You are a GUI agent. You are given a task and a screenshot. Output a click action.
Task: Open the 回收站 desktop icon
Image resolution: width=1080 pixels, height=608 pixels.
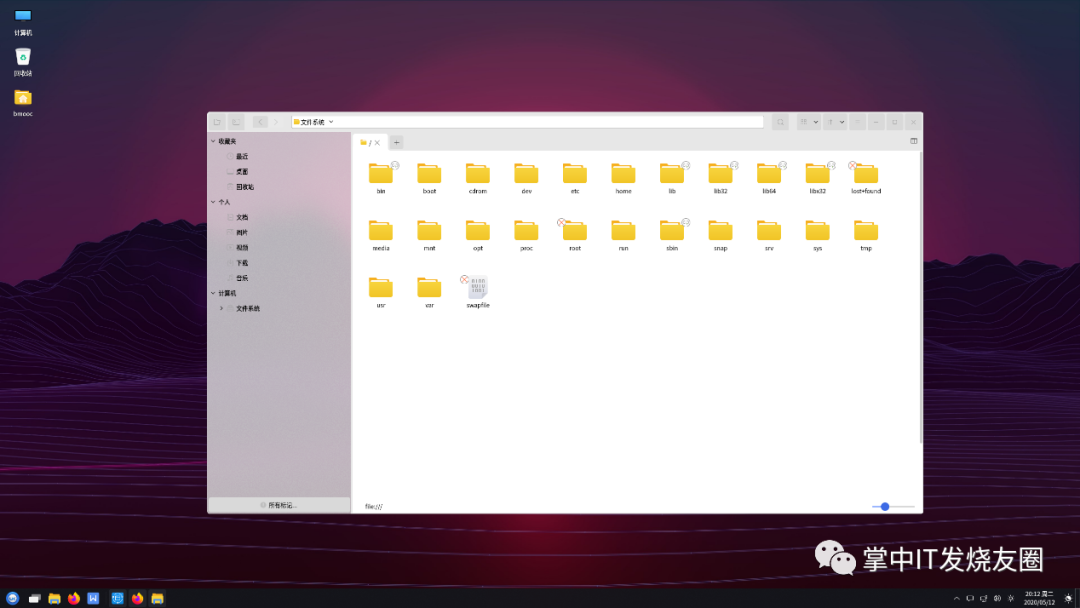click(23, 62)
